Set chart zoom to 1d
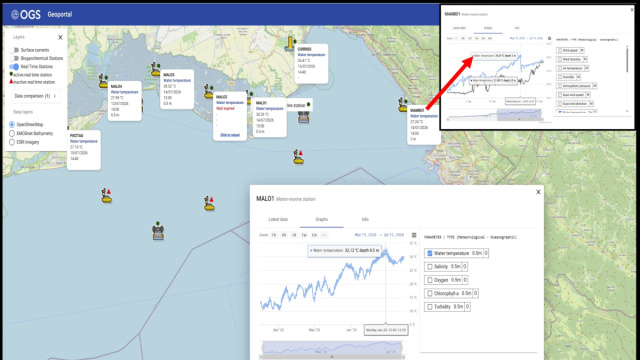 [293, 235]
